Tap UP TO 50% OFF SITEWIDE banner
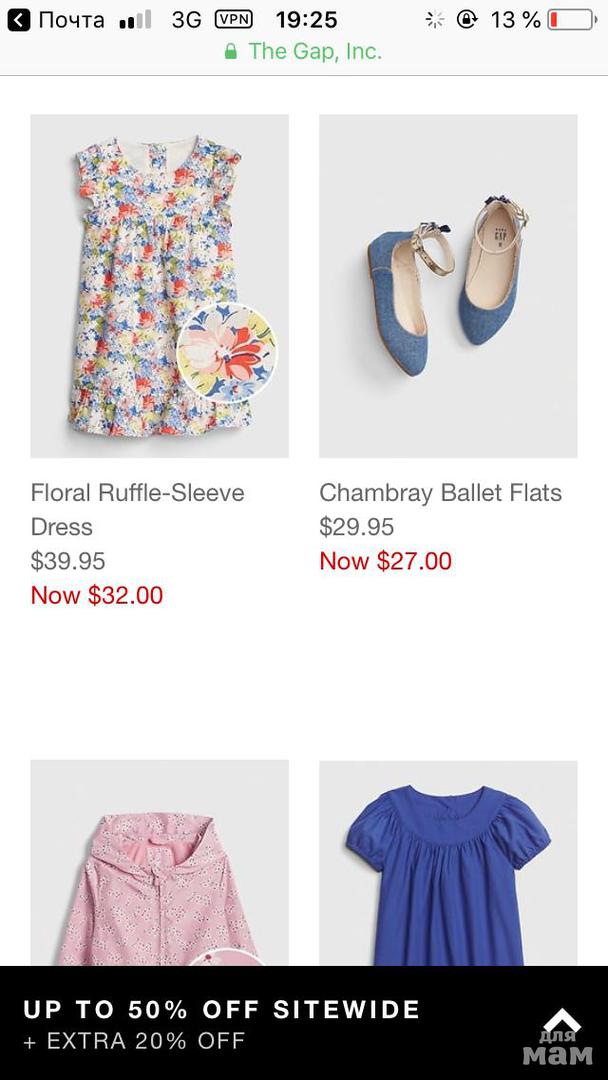The height and width of the screenshot is (1080, 608). [x=222, y=1010]
